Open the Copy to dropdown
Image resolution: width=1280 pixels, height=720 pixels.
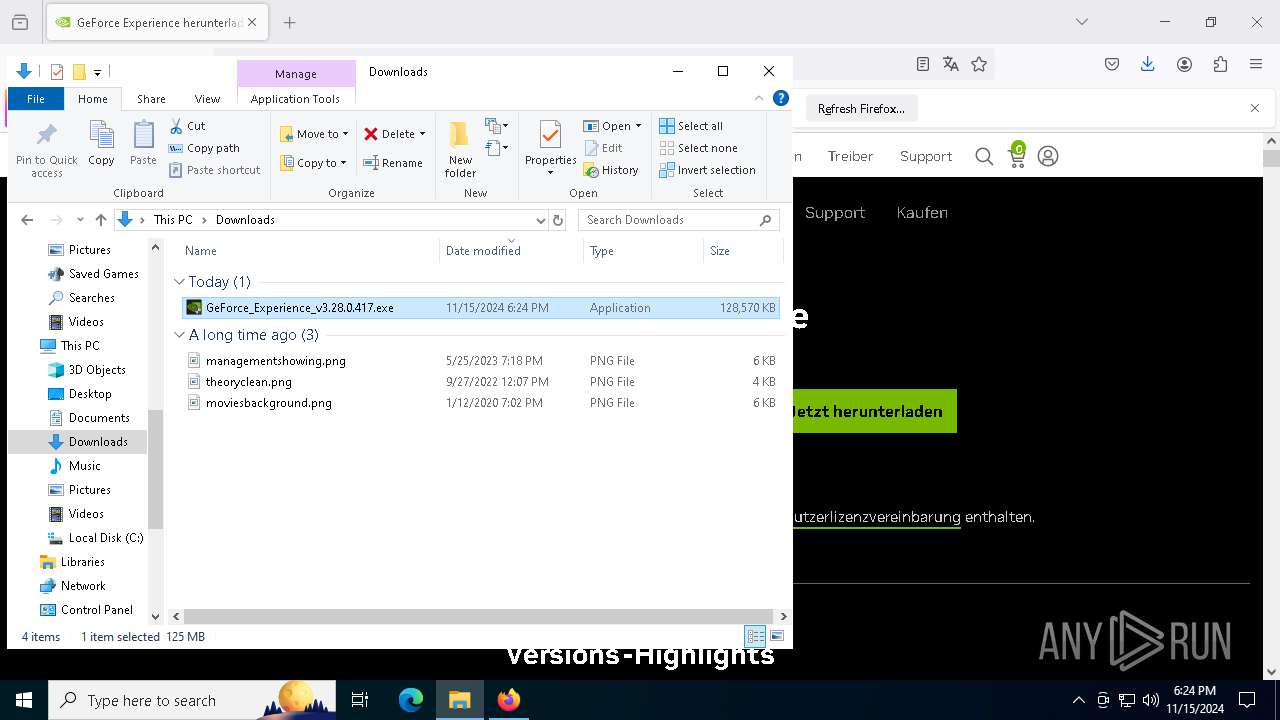(x=314, y=163)
